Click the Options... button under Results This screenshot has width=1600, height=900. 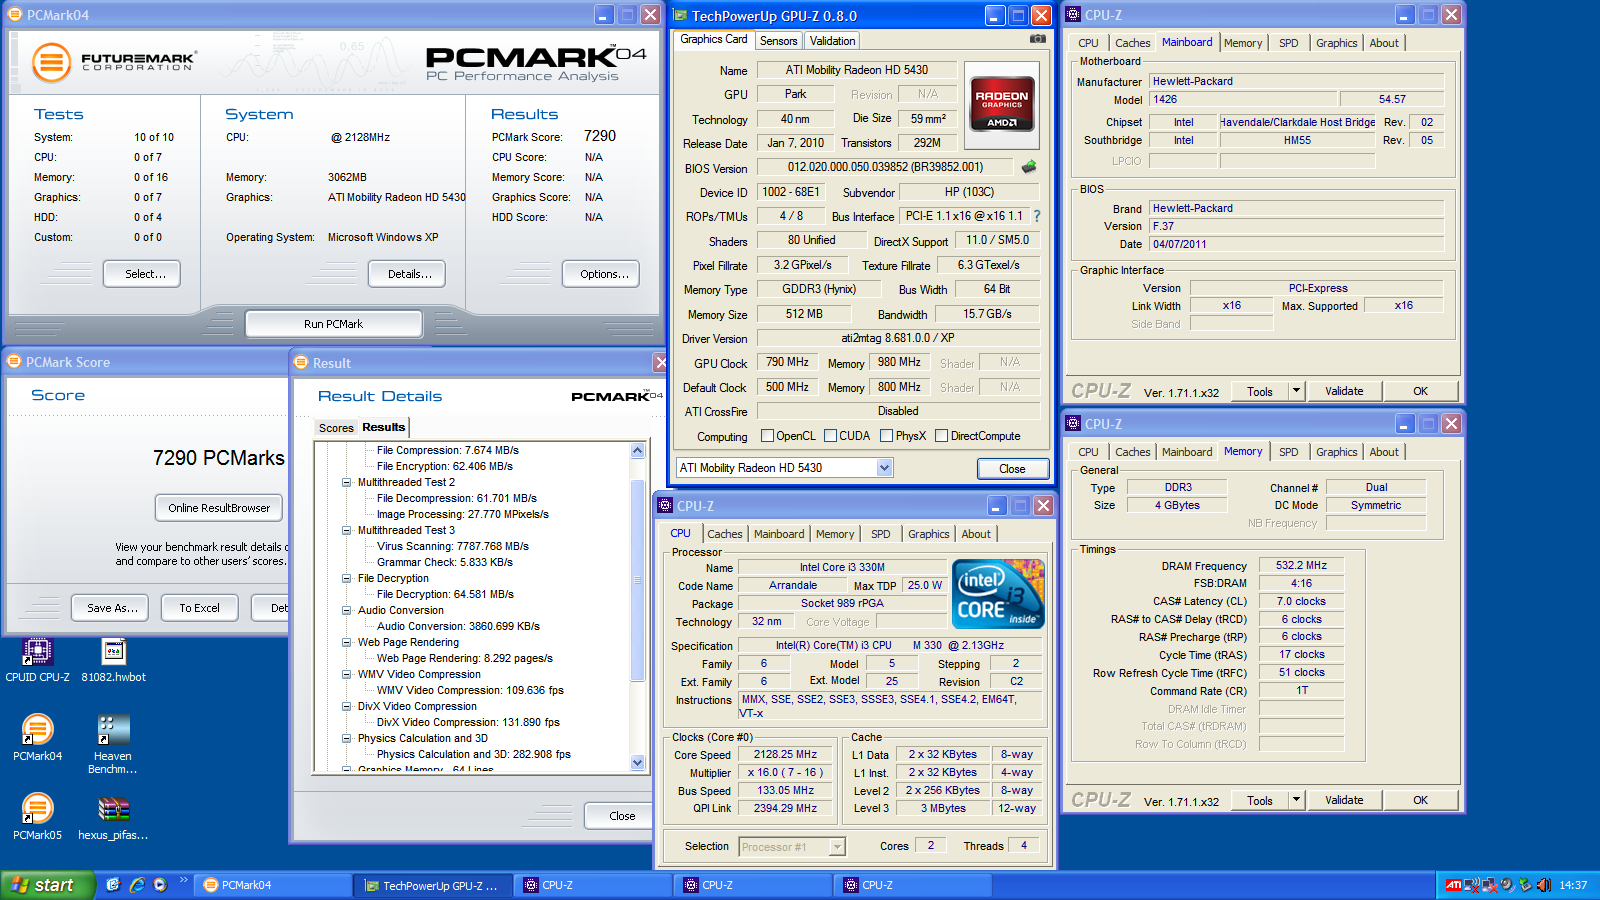tap(601, 274)
